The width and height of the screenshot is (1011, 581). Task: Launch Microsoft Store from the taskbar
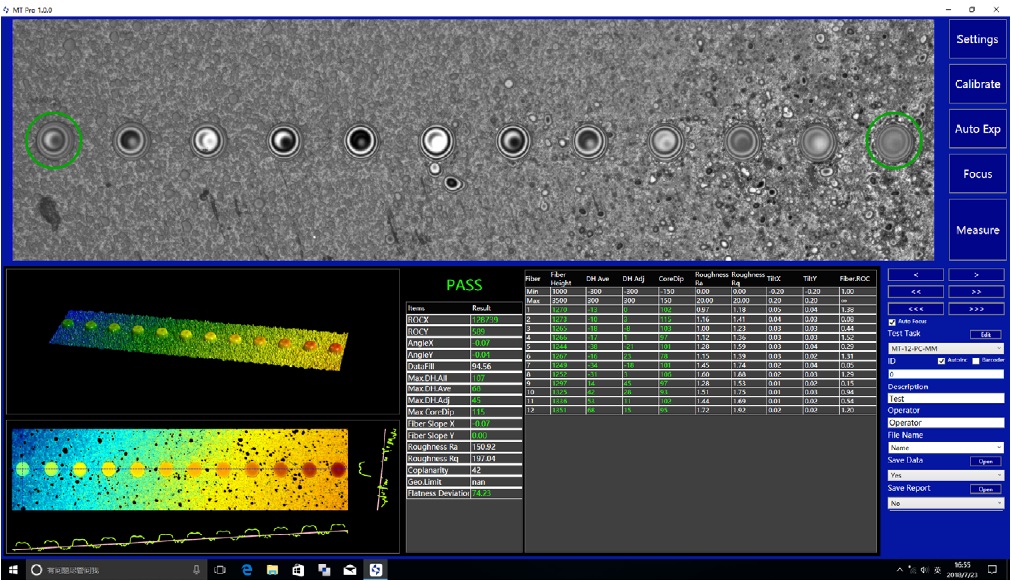(x=298, y=570)
